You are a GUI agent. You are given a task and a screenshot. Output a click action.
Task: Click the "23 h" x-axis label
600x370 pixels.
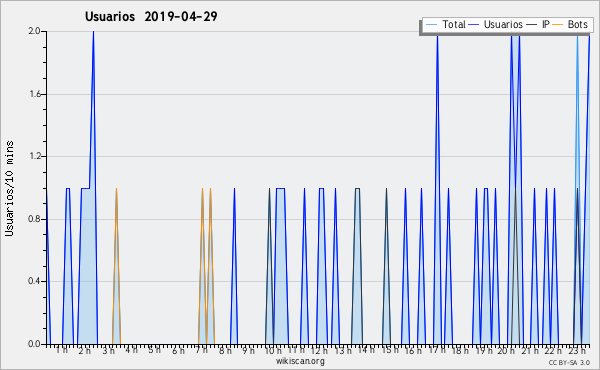tap(577, 350)
